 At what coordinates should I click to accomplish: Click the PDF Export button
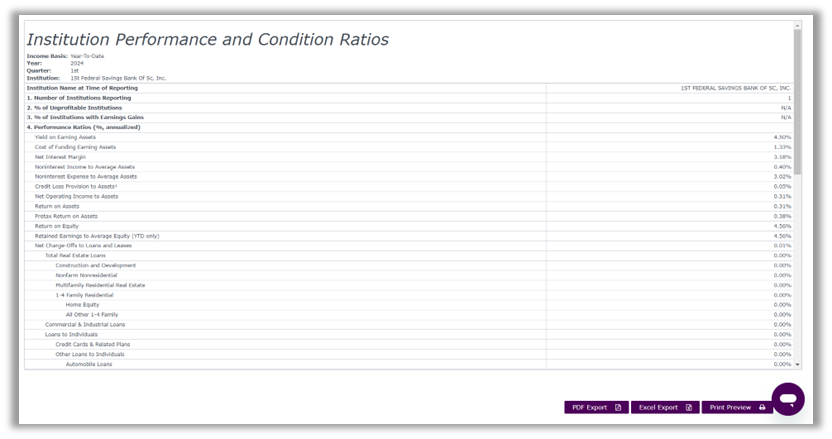[x=596, y=407]
